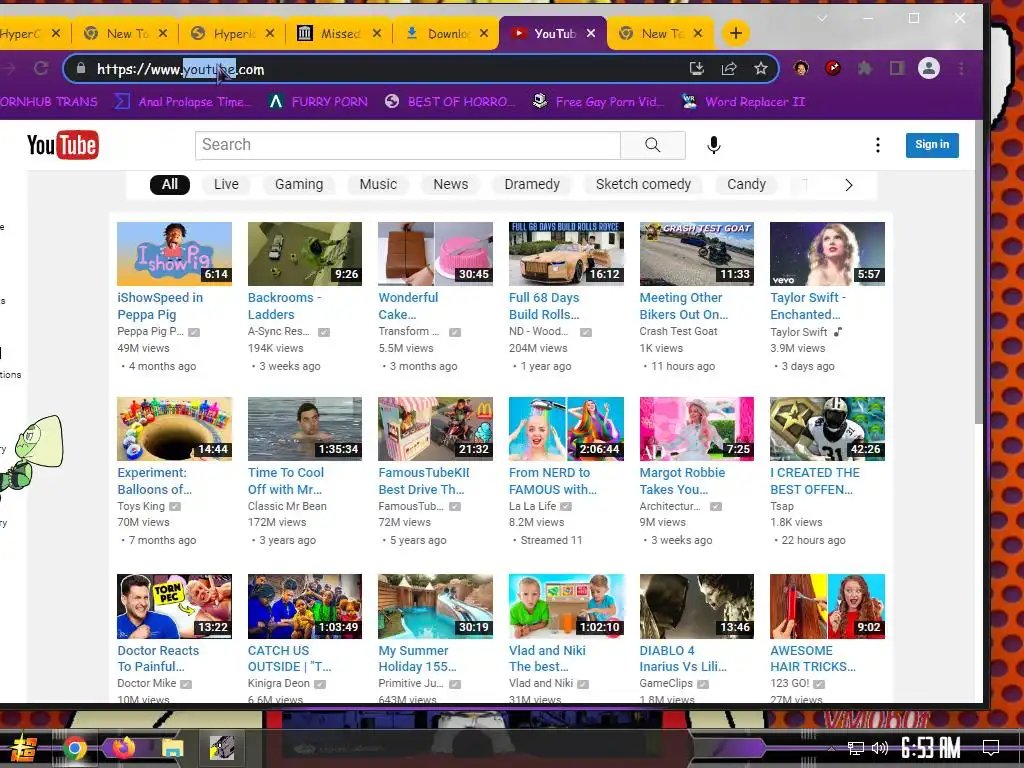Open AWESOME HAIR TRICKS video title

pos(812,658)
